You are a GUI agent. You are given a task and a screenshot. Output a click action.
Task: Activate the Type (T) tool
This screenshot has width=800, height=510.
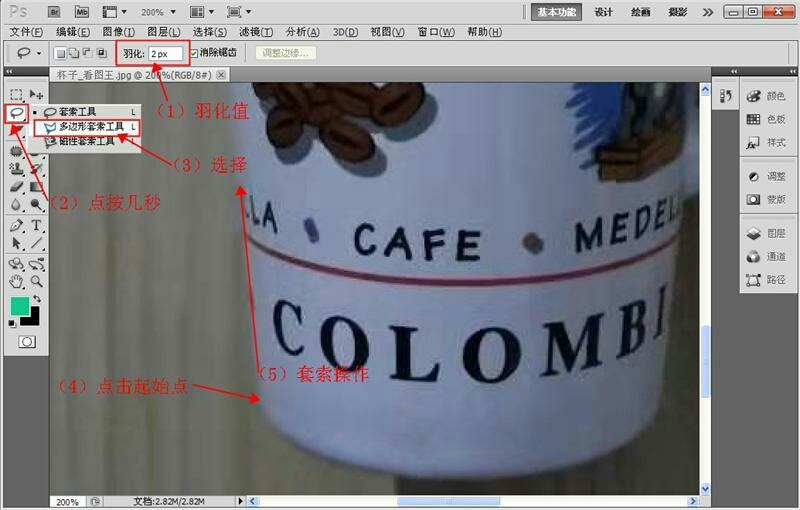click(x=36, y=225)
